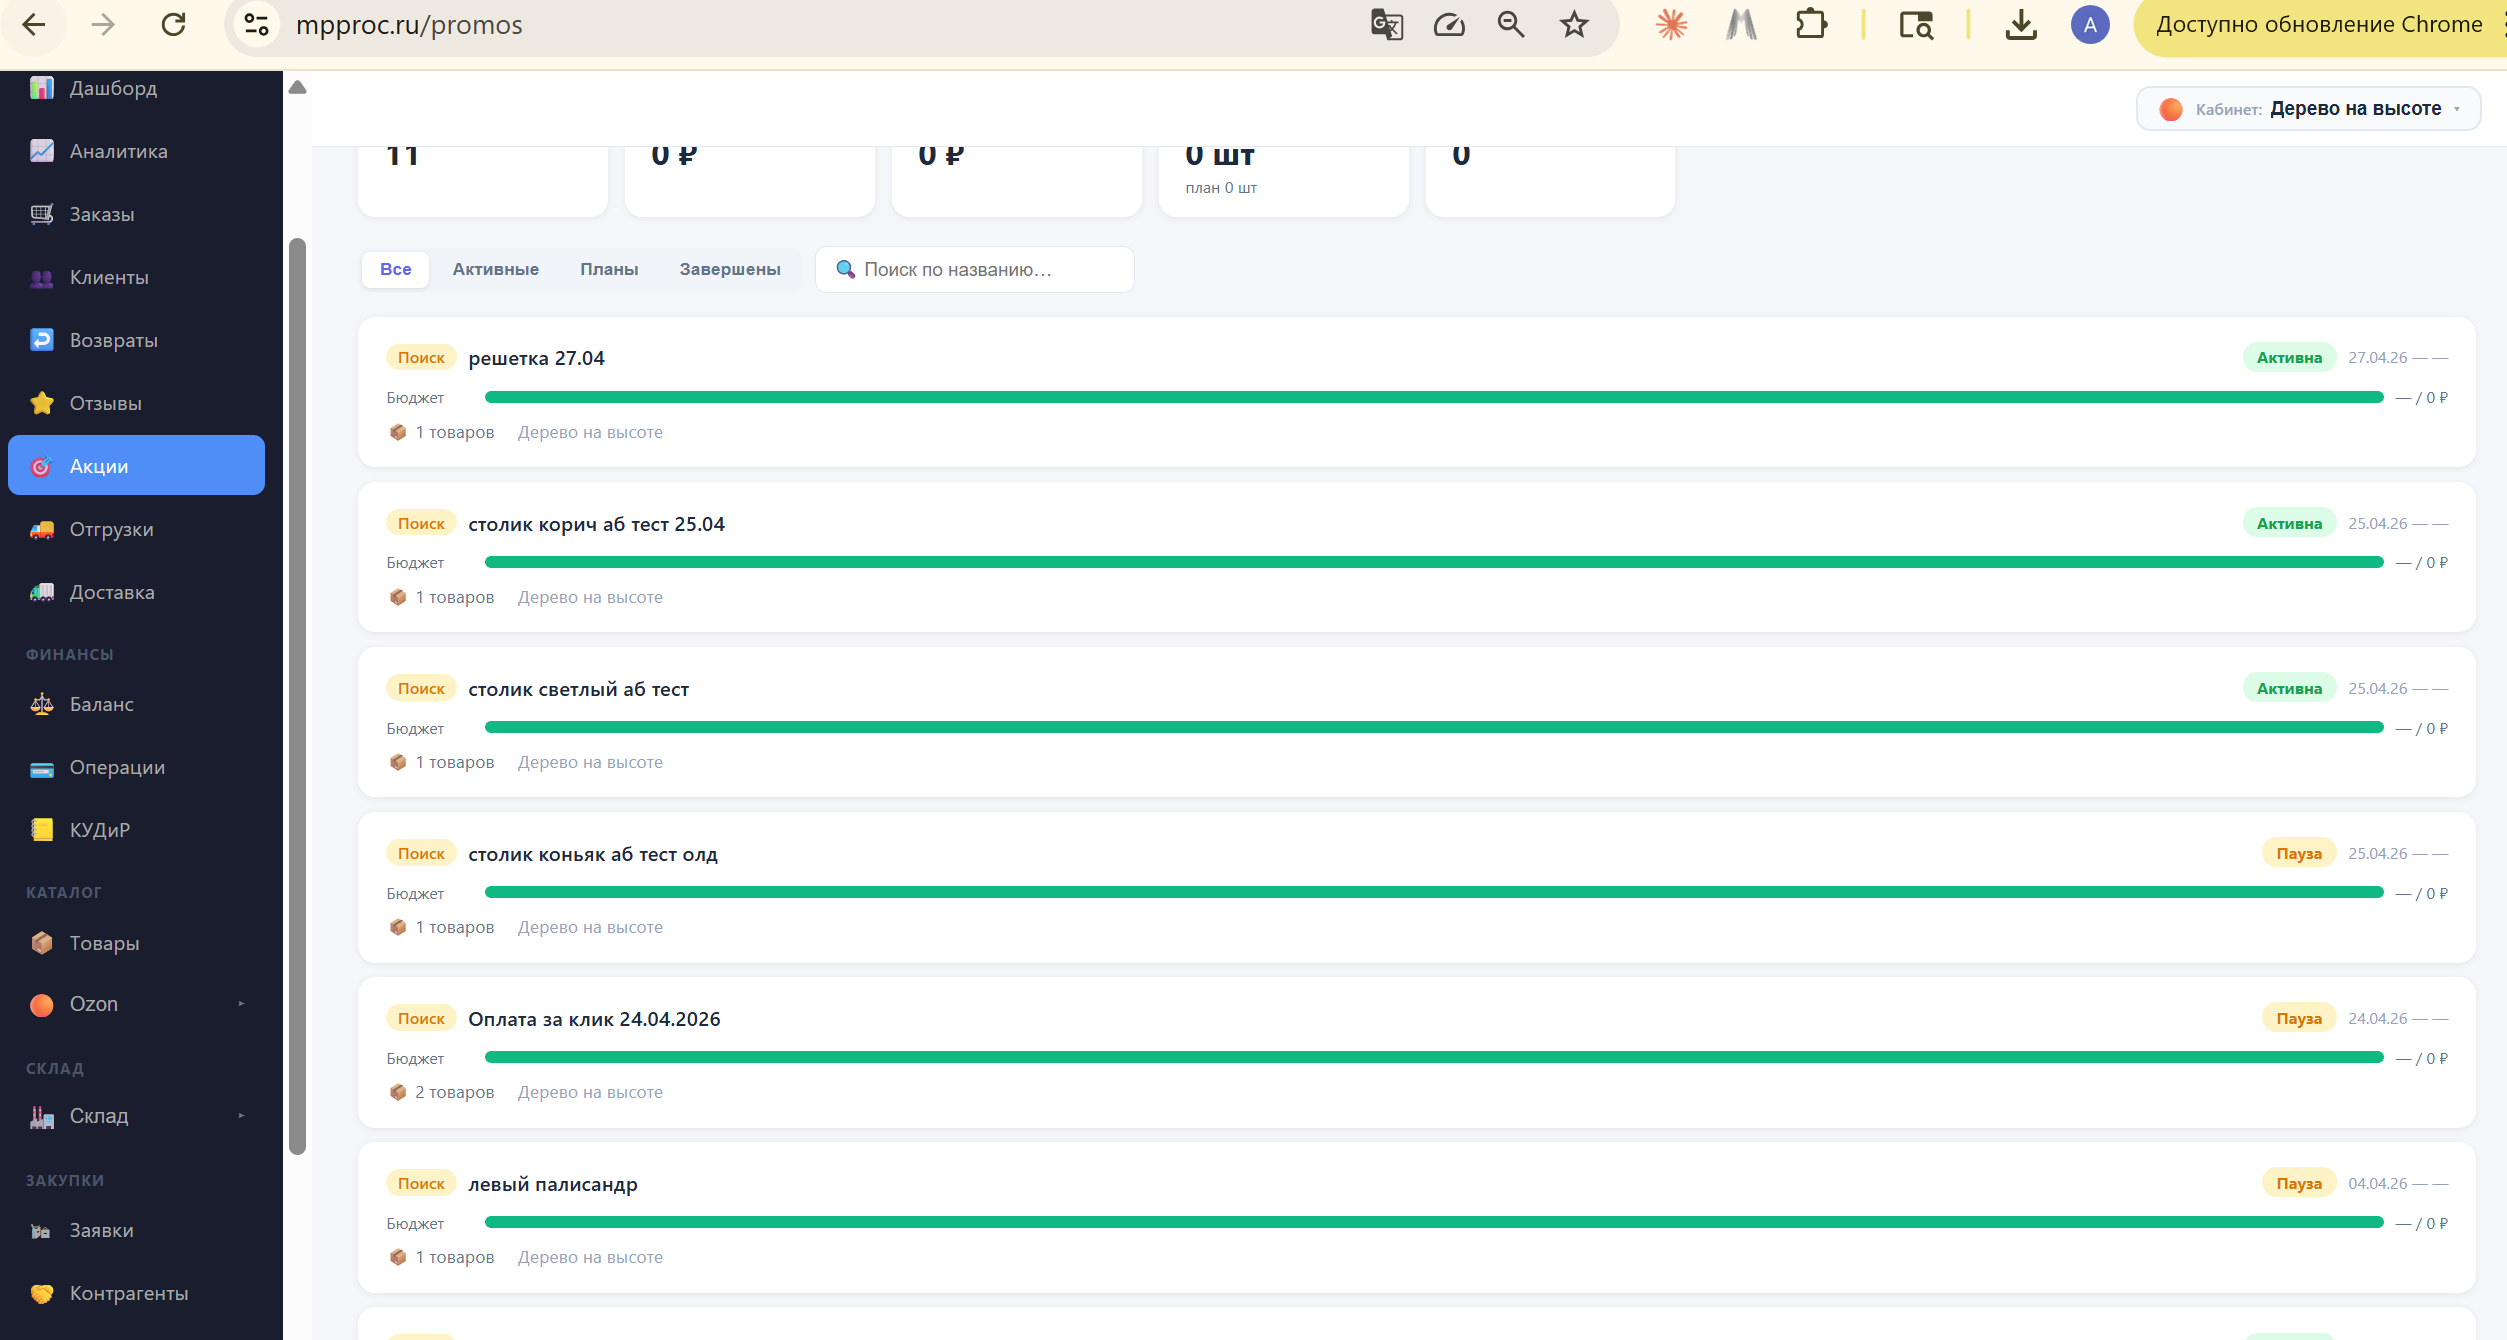Open the Chrome profile avatar A
2507x1340 pixels.
pyautogui.click(x=2090, y=25)
